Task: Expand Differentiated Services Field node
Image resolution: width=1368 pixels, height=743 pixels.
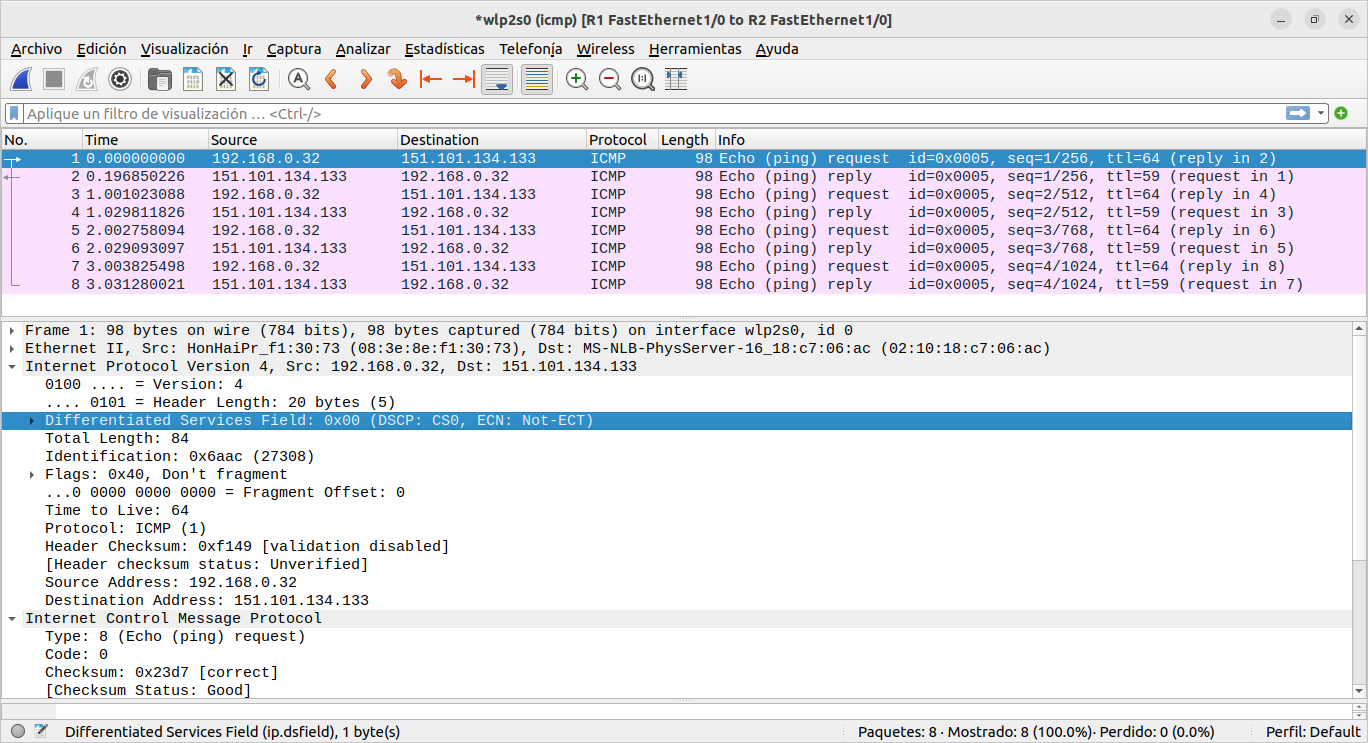Action: coord(32,420)
